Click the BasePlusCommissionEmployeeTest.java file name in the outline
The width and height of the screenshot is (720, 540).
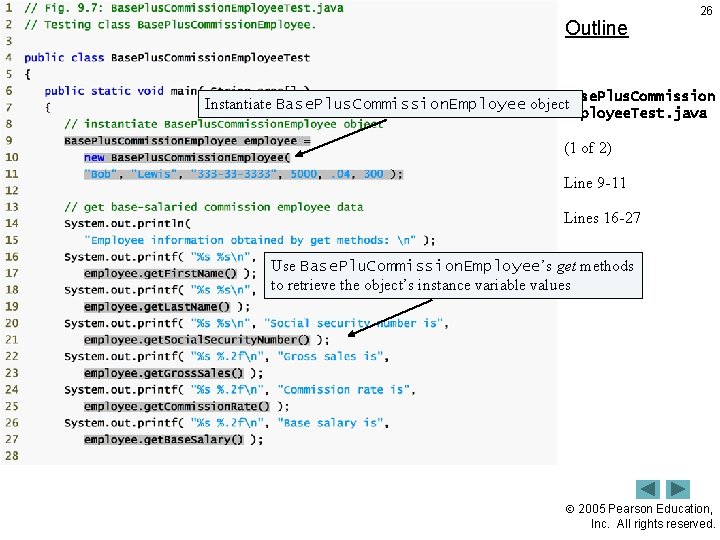pos(648,105)
